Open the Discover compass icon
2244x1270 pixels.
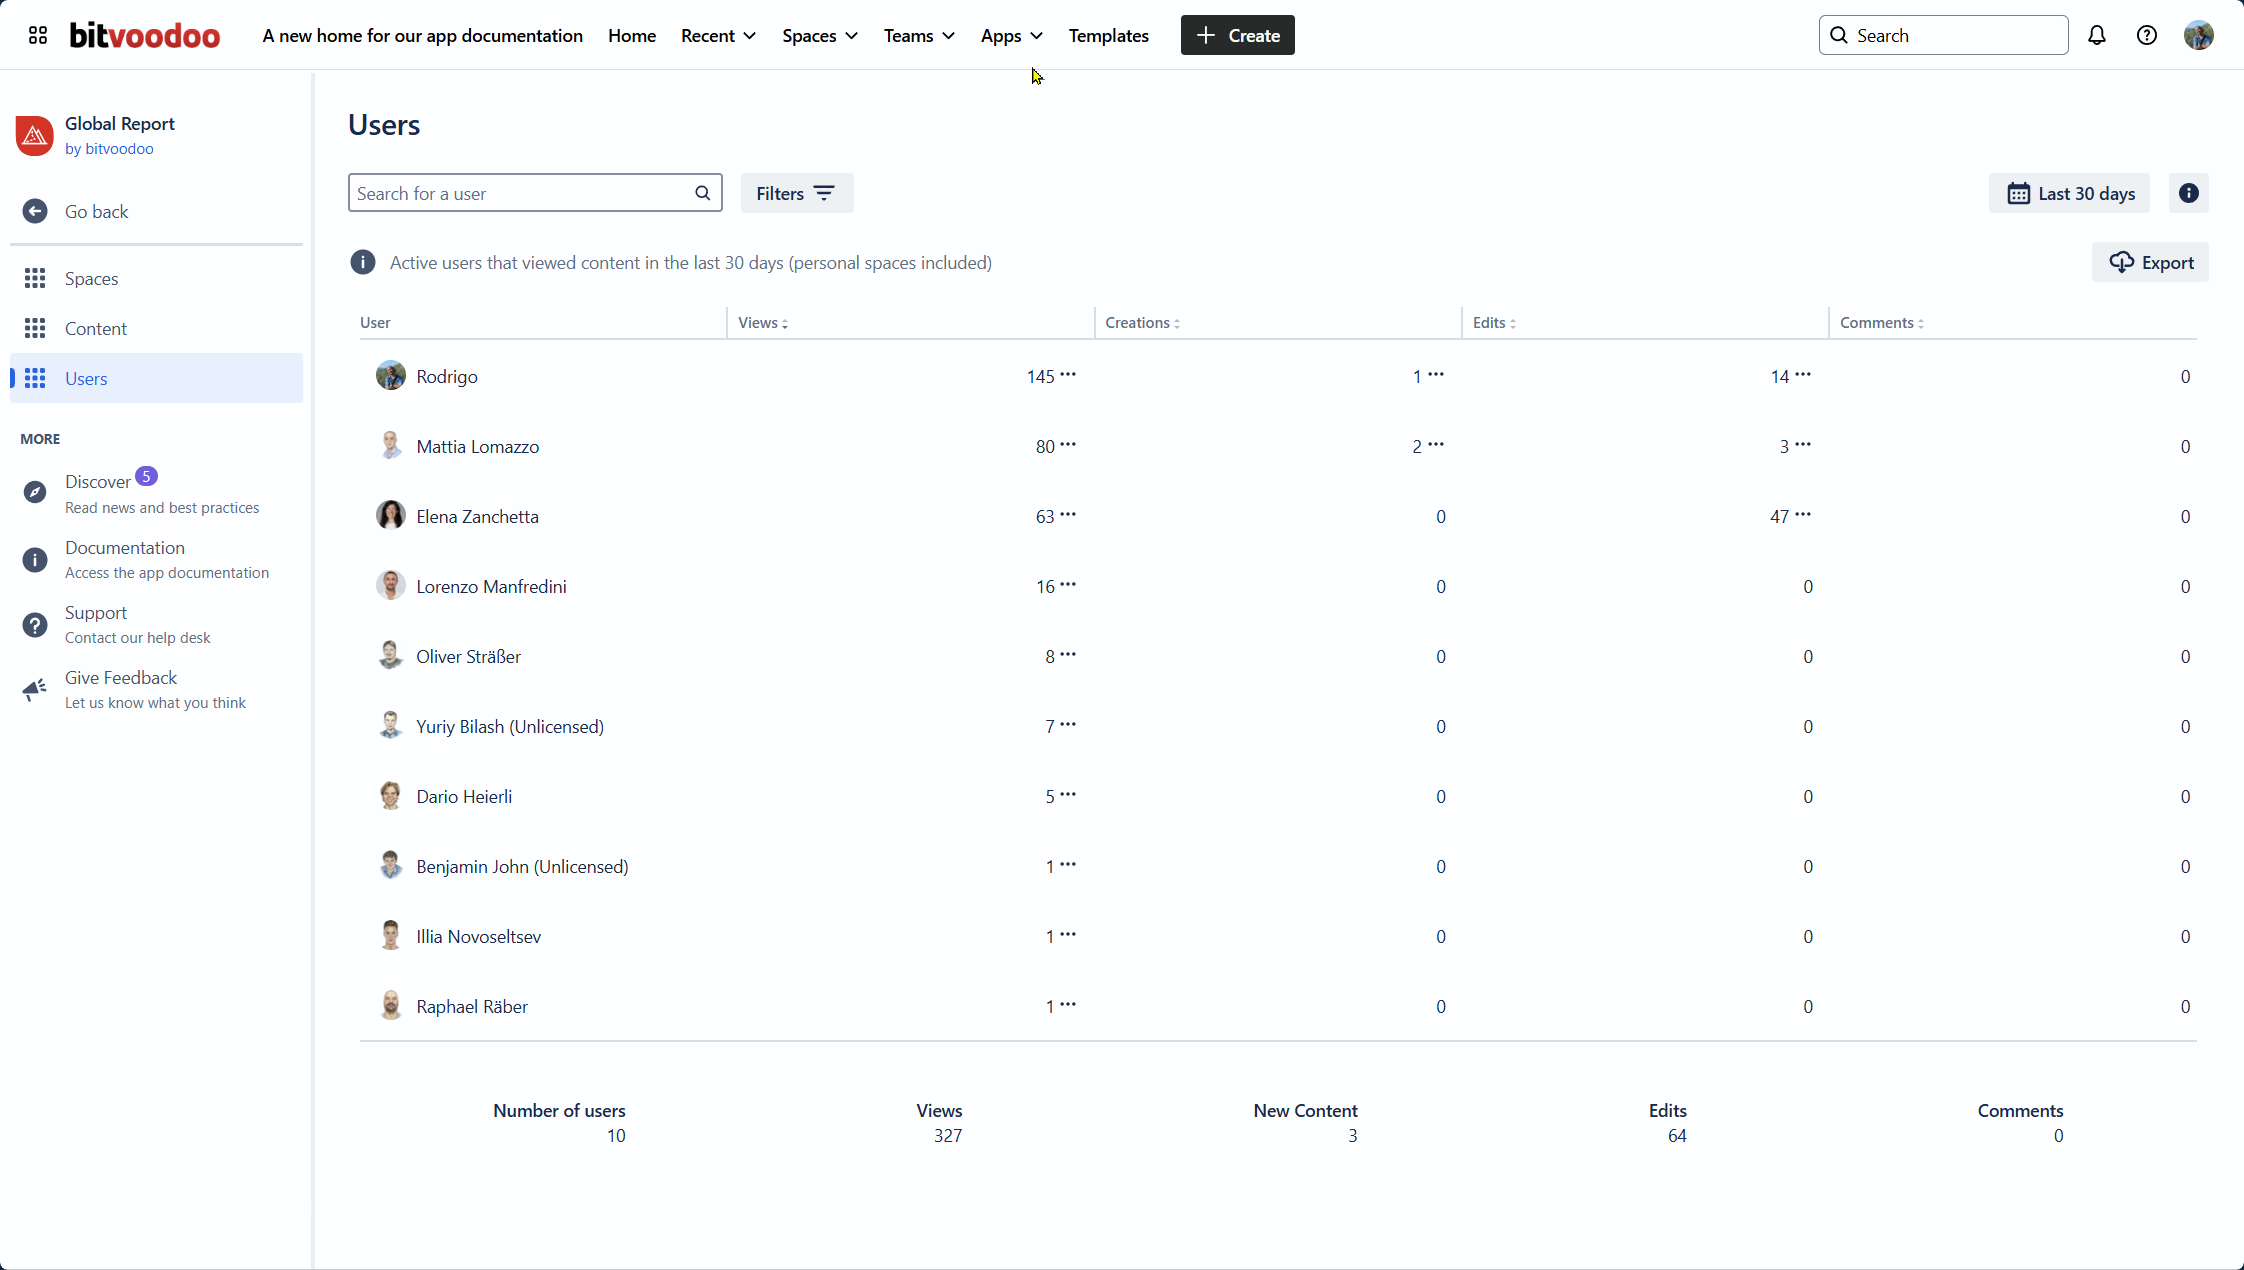35,492
